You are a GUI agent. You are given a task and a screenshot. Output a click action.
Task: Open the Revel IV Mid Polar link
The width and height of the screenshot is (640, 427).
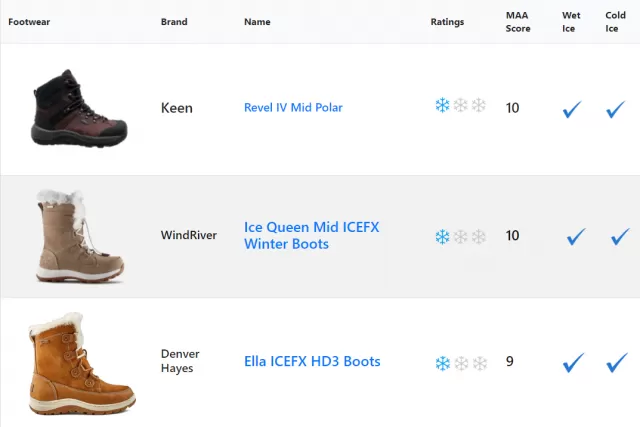(x=293, y=107)
